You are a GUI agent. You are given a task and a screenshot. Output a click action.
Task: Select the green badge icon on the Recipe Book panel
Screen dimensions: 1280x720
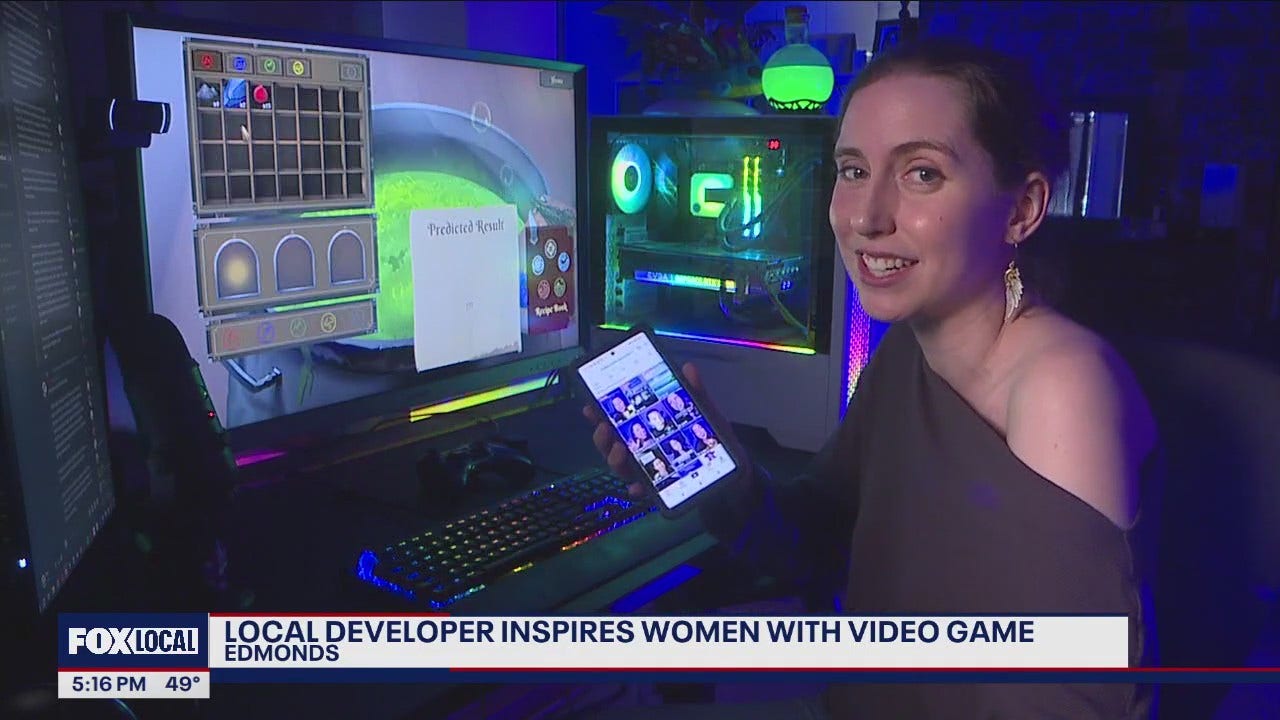point(558,288)
